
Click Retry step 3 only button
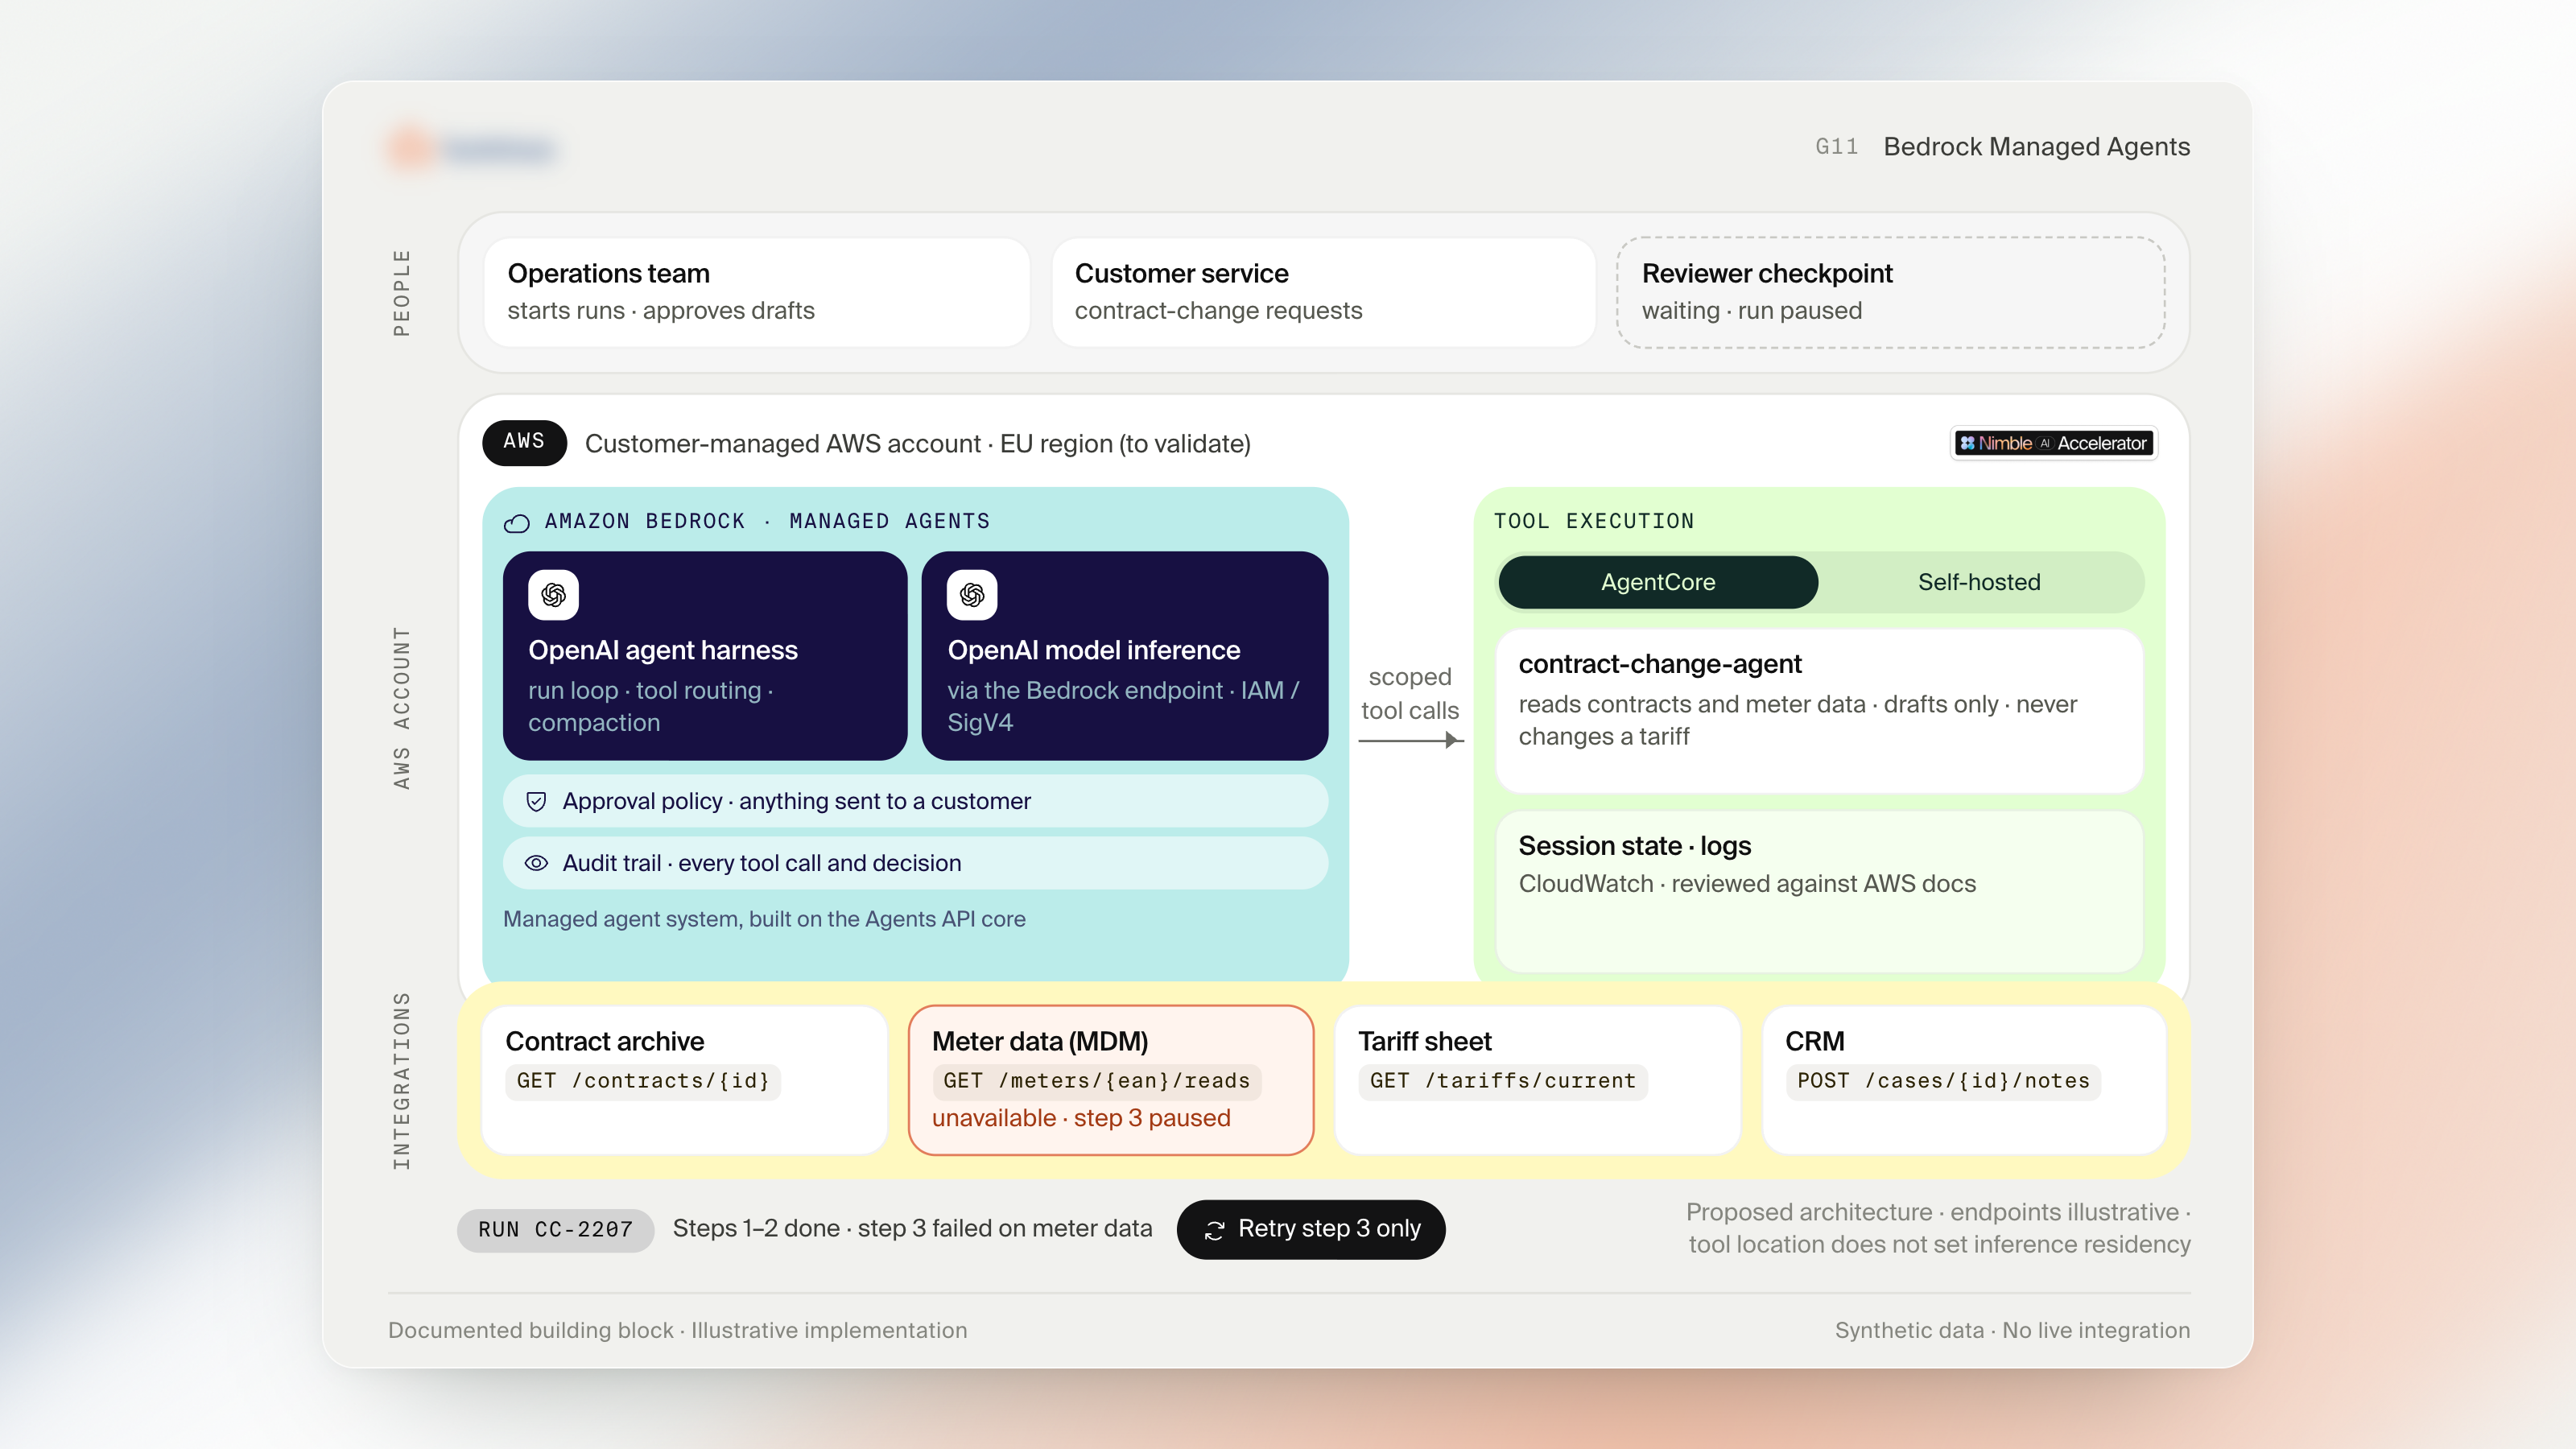[x=1311, y=1229]
